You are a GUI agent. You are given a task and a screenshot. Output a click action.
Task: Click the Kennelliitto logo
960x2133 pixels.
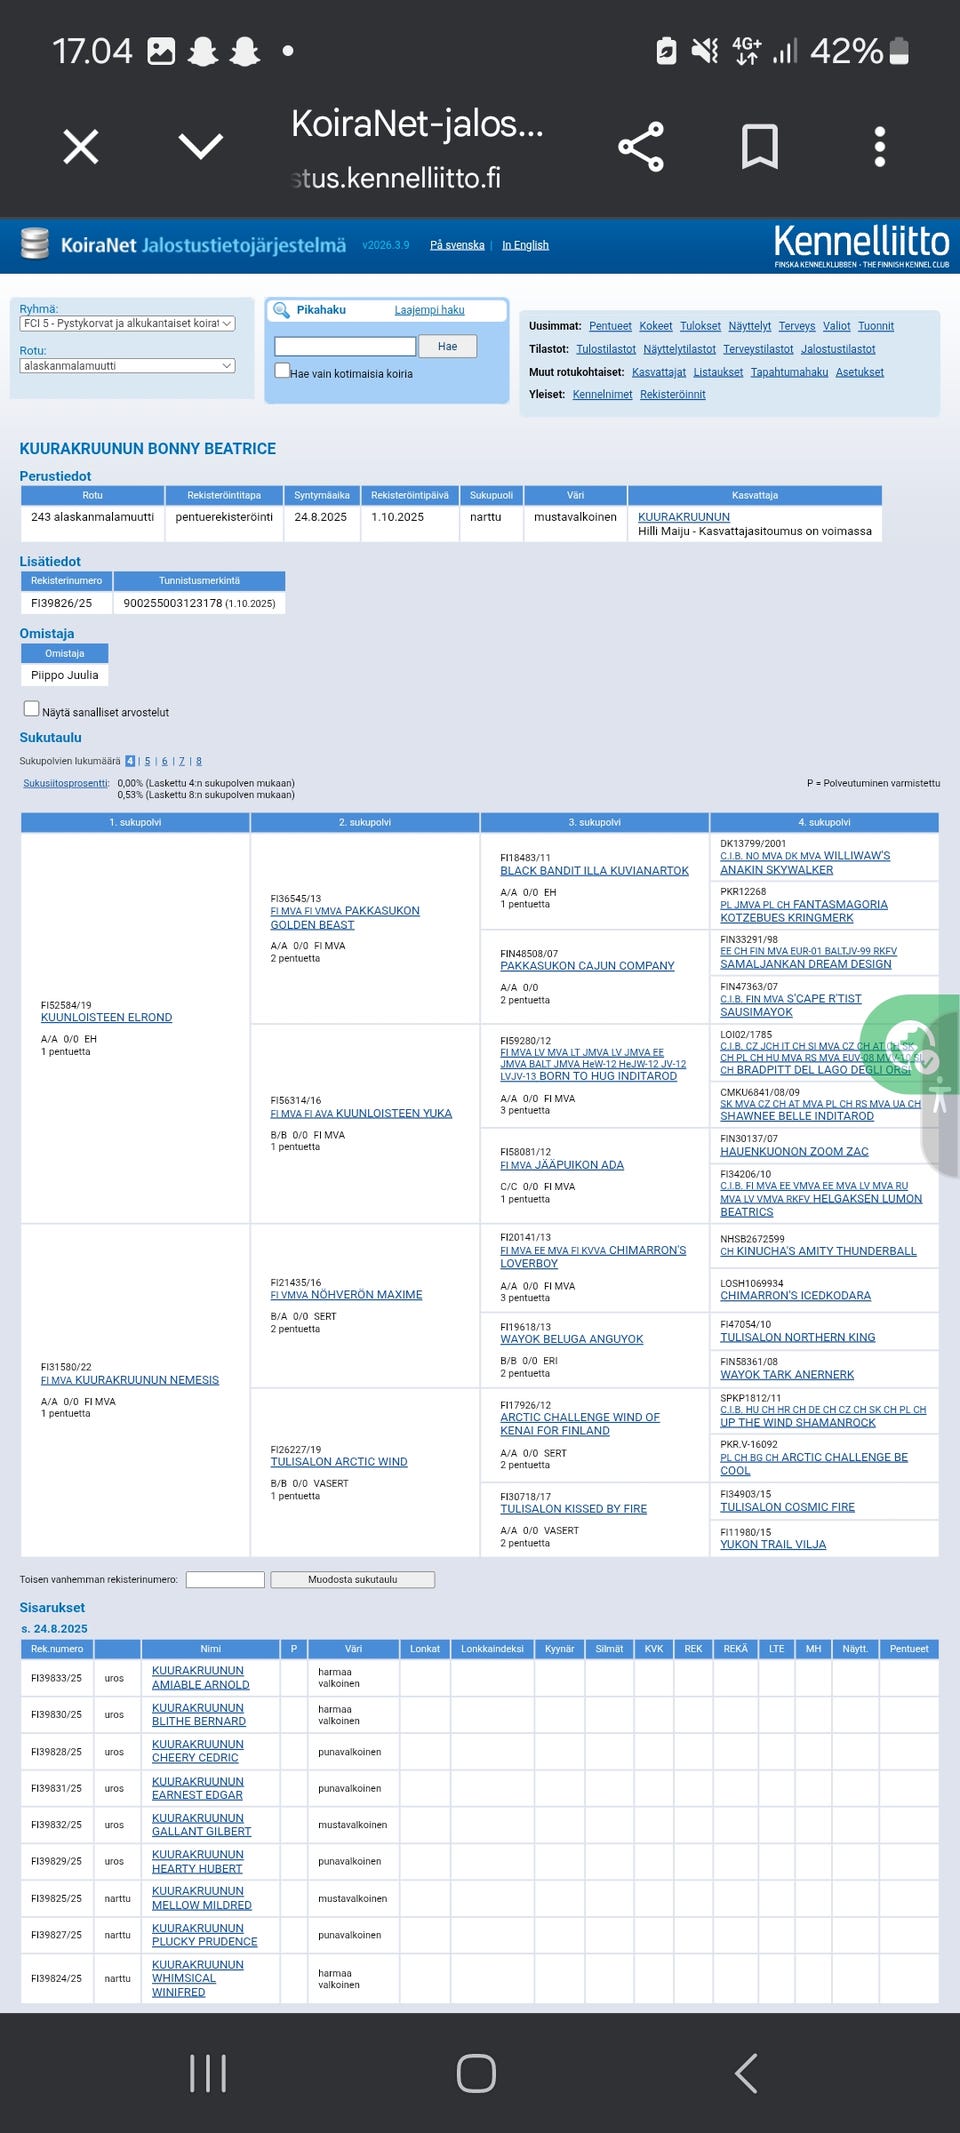(x=861, y=244)
